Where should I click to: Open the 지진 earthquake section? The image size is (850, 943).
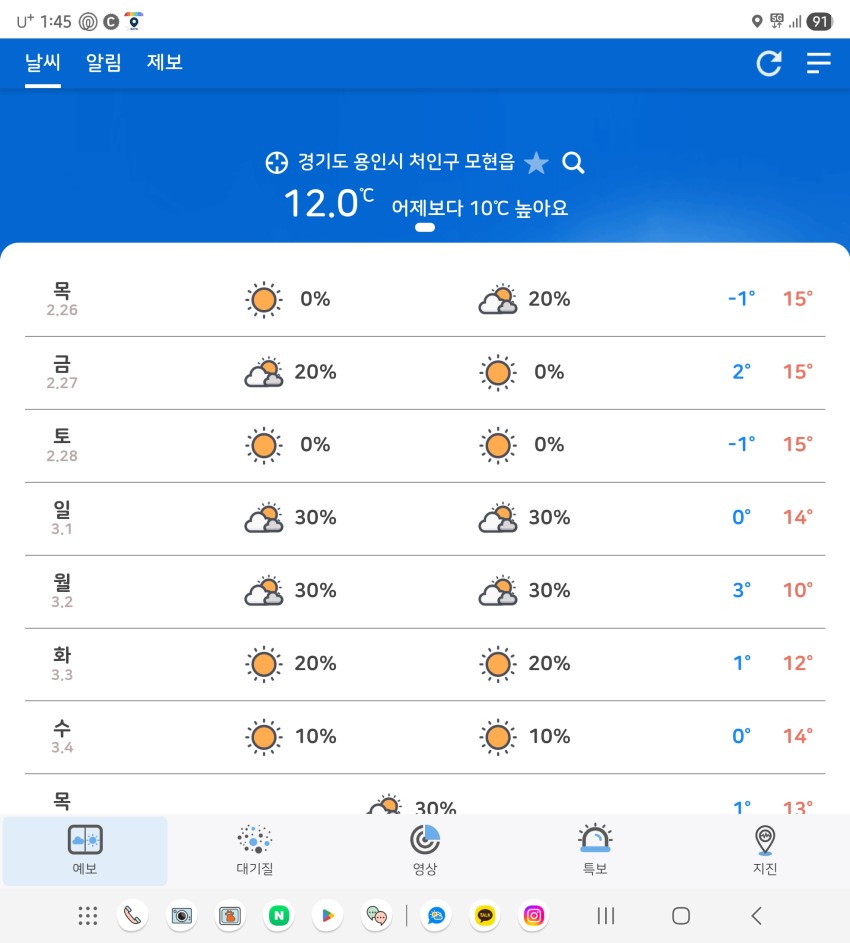pos(765,850)
